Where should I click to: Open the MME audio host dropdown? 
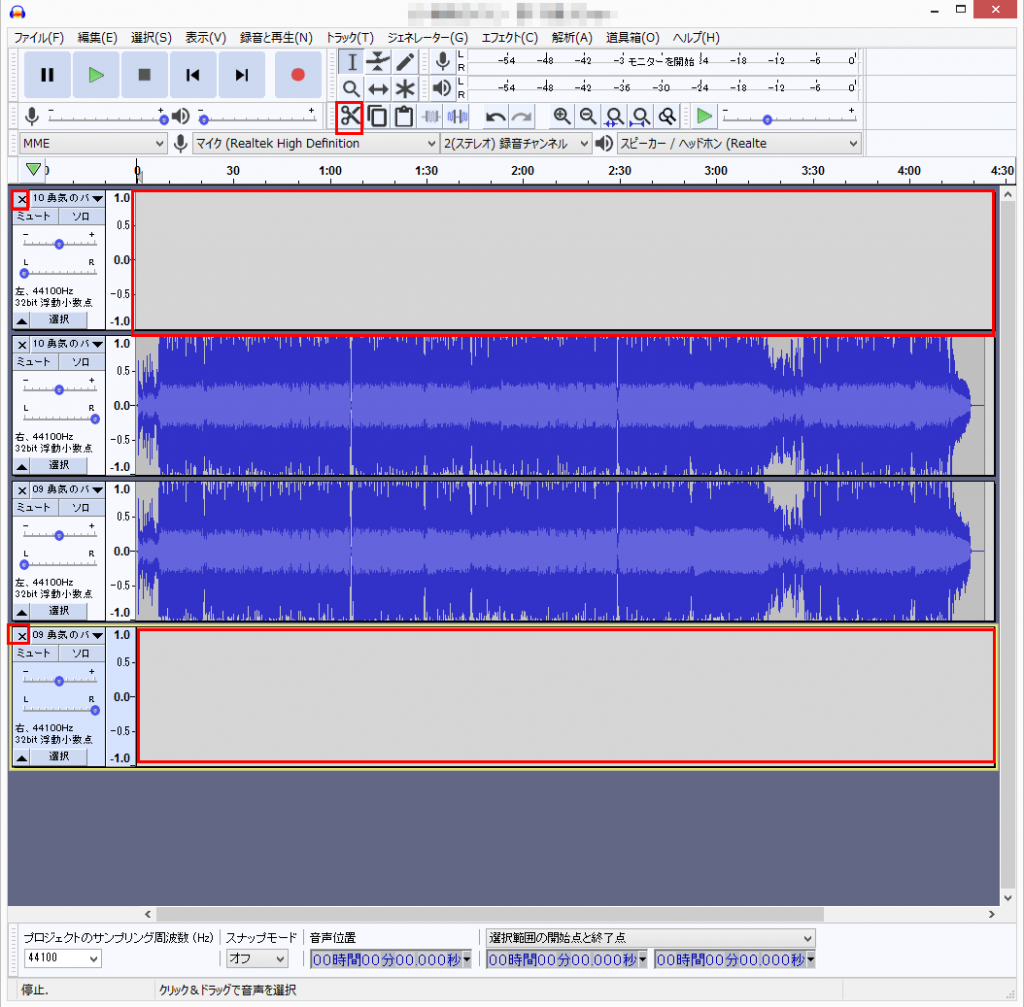coord(93,144)
